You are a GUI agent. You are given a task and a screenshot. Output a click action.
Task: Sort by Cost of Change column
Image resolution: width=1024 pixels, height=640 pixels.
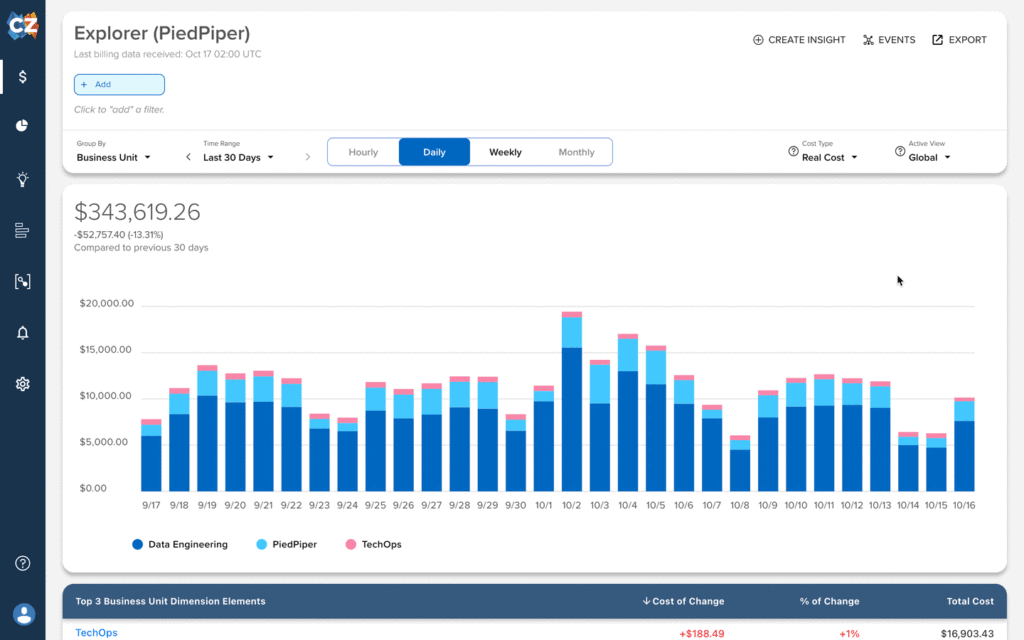[683, 601]
